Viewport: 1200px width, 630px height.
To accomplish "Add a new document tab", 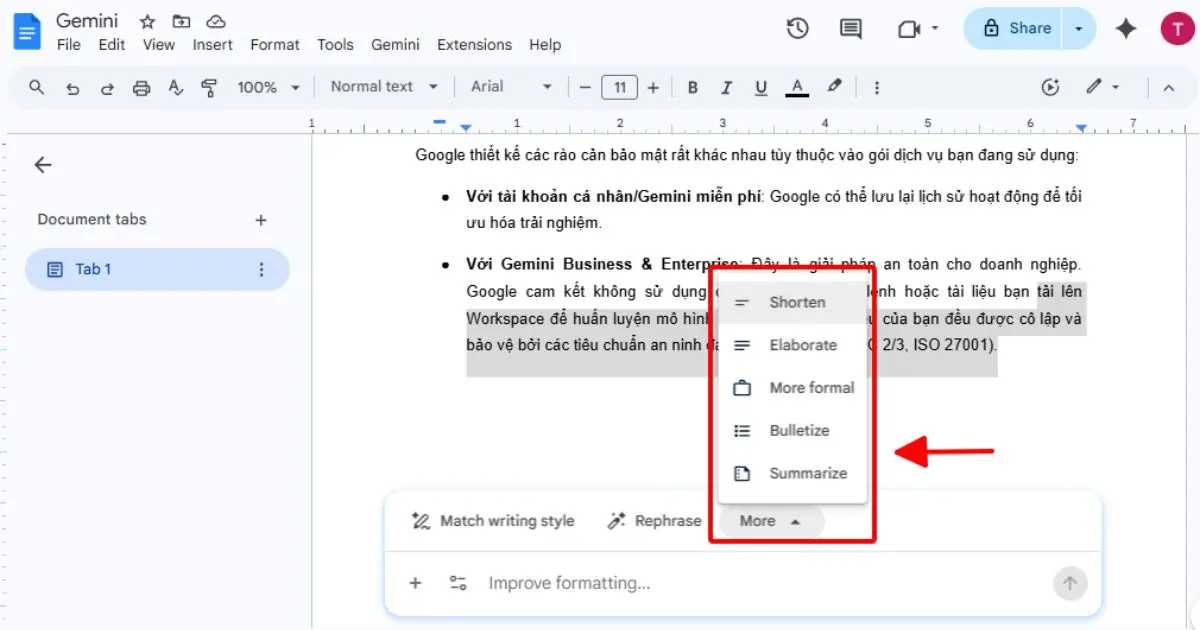I will [261, 220].
